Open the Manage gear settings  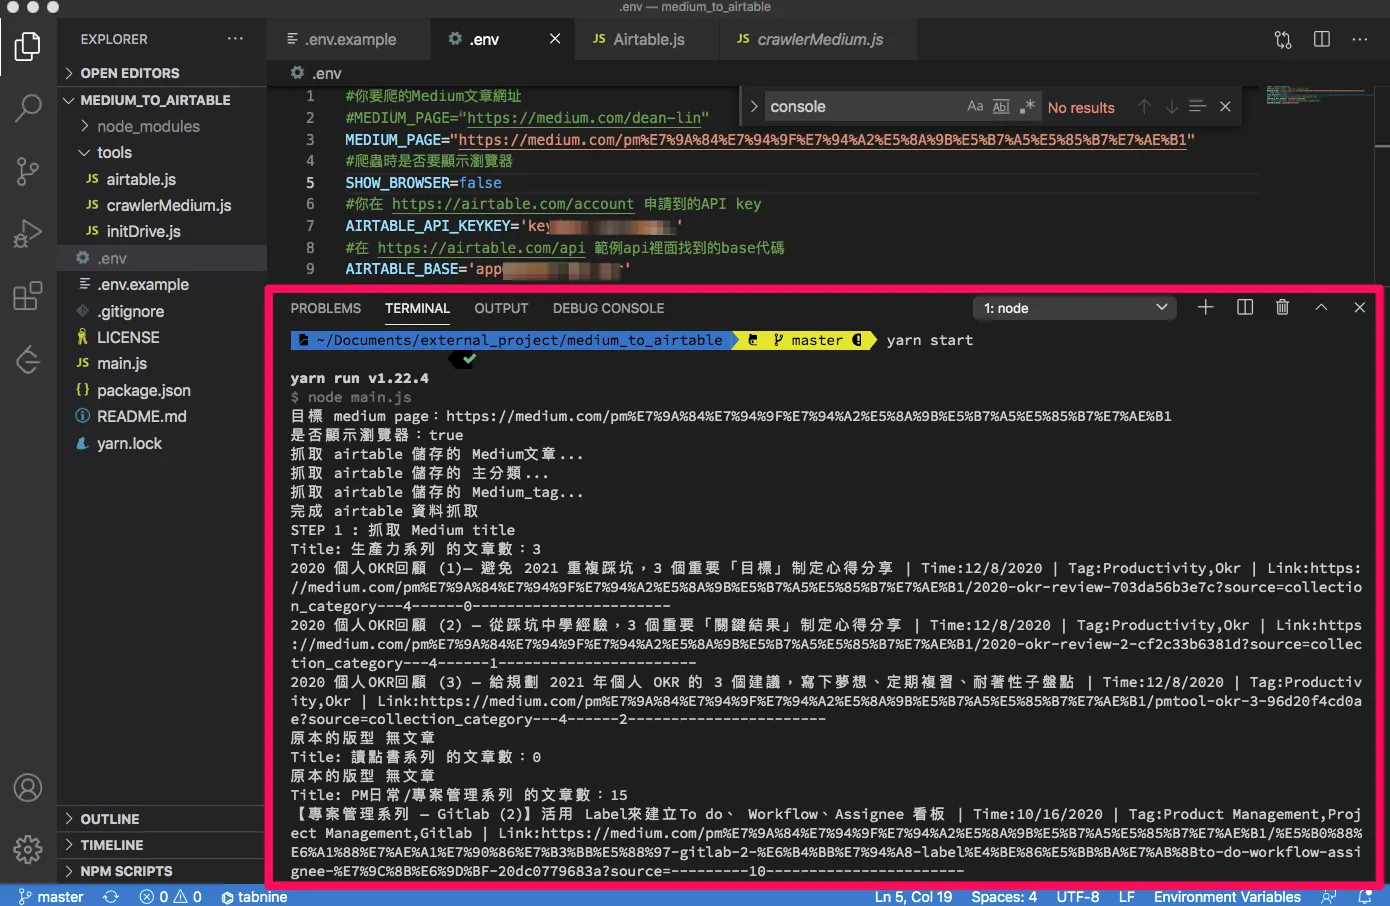click(x=28, y=849)
